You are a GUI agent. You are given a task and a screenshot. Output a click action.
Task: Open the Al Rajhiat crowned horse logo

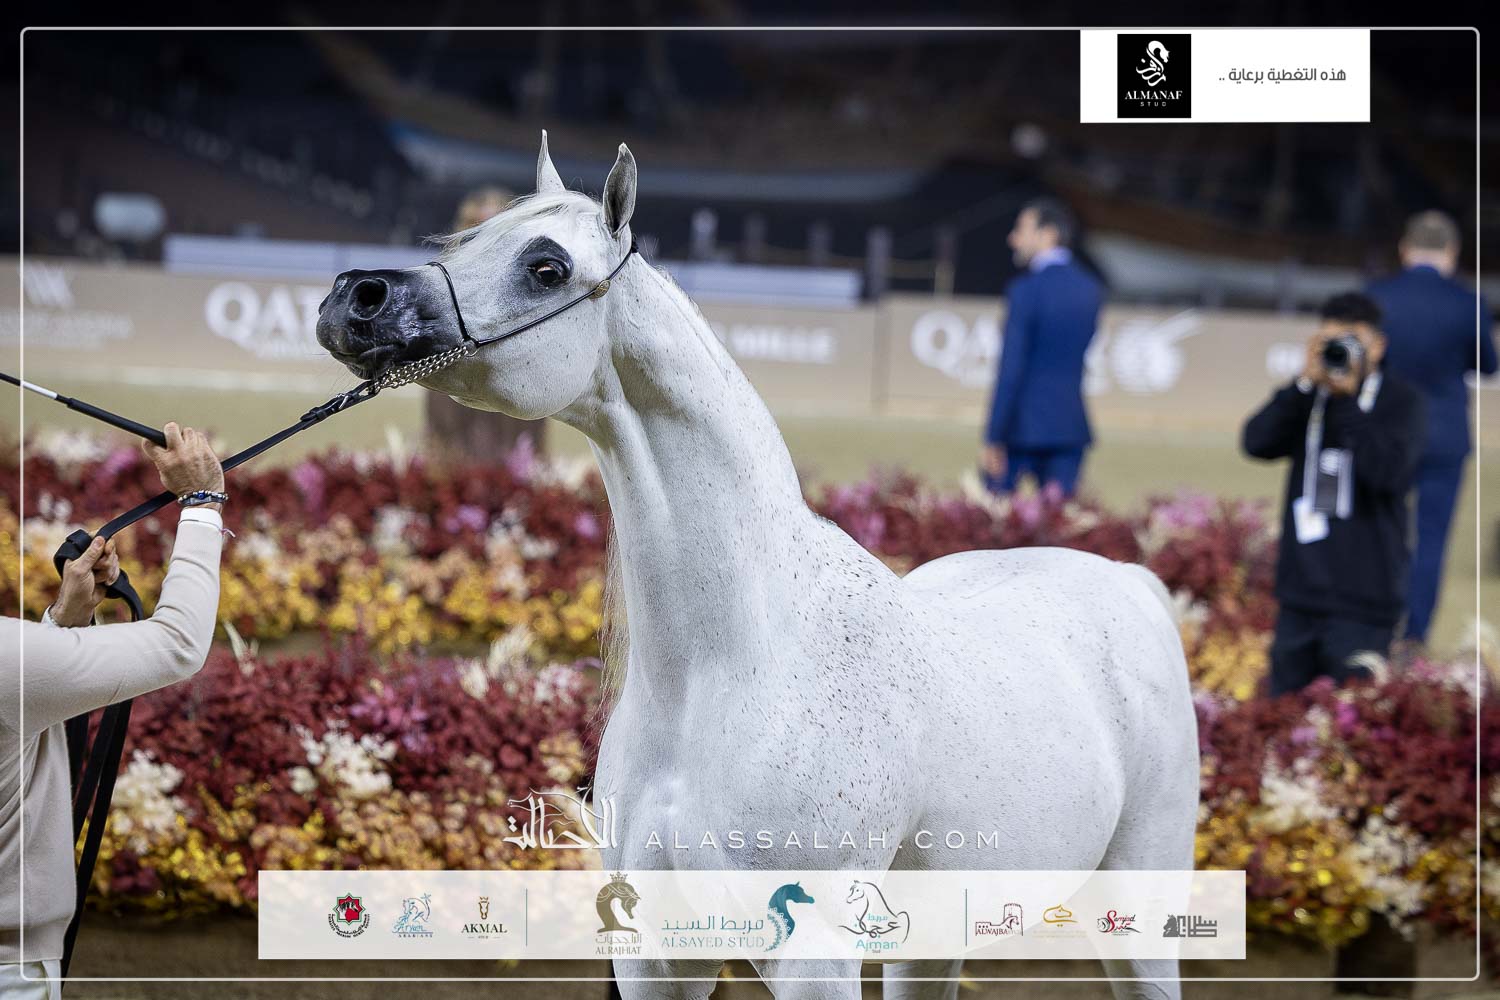618,915
